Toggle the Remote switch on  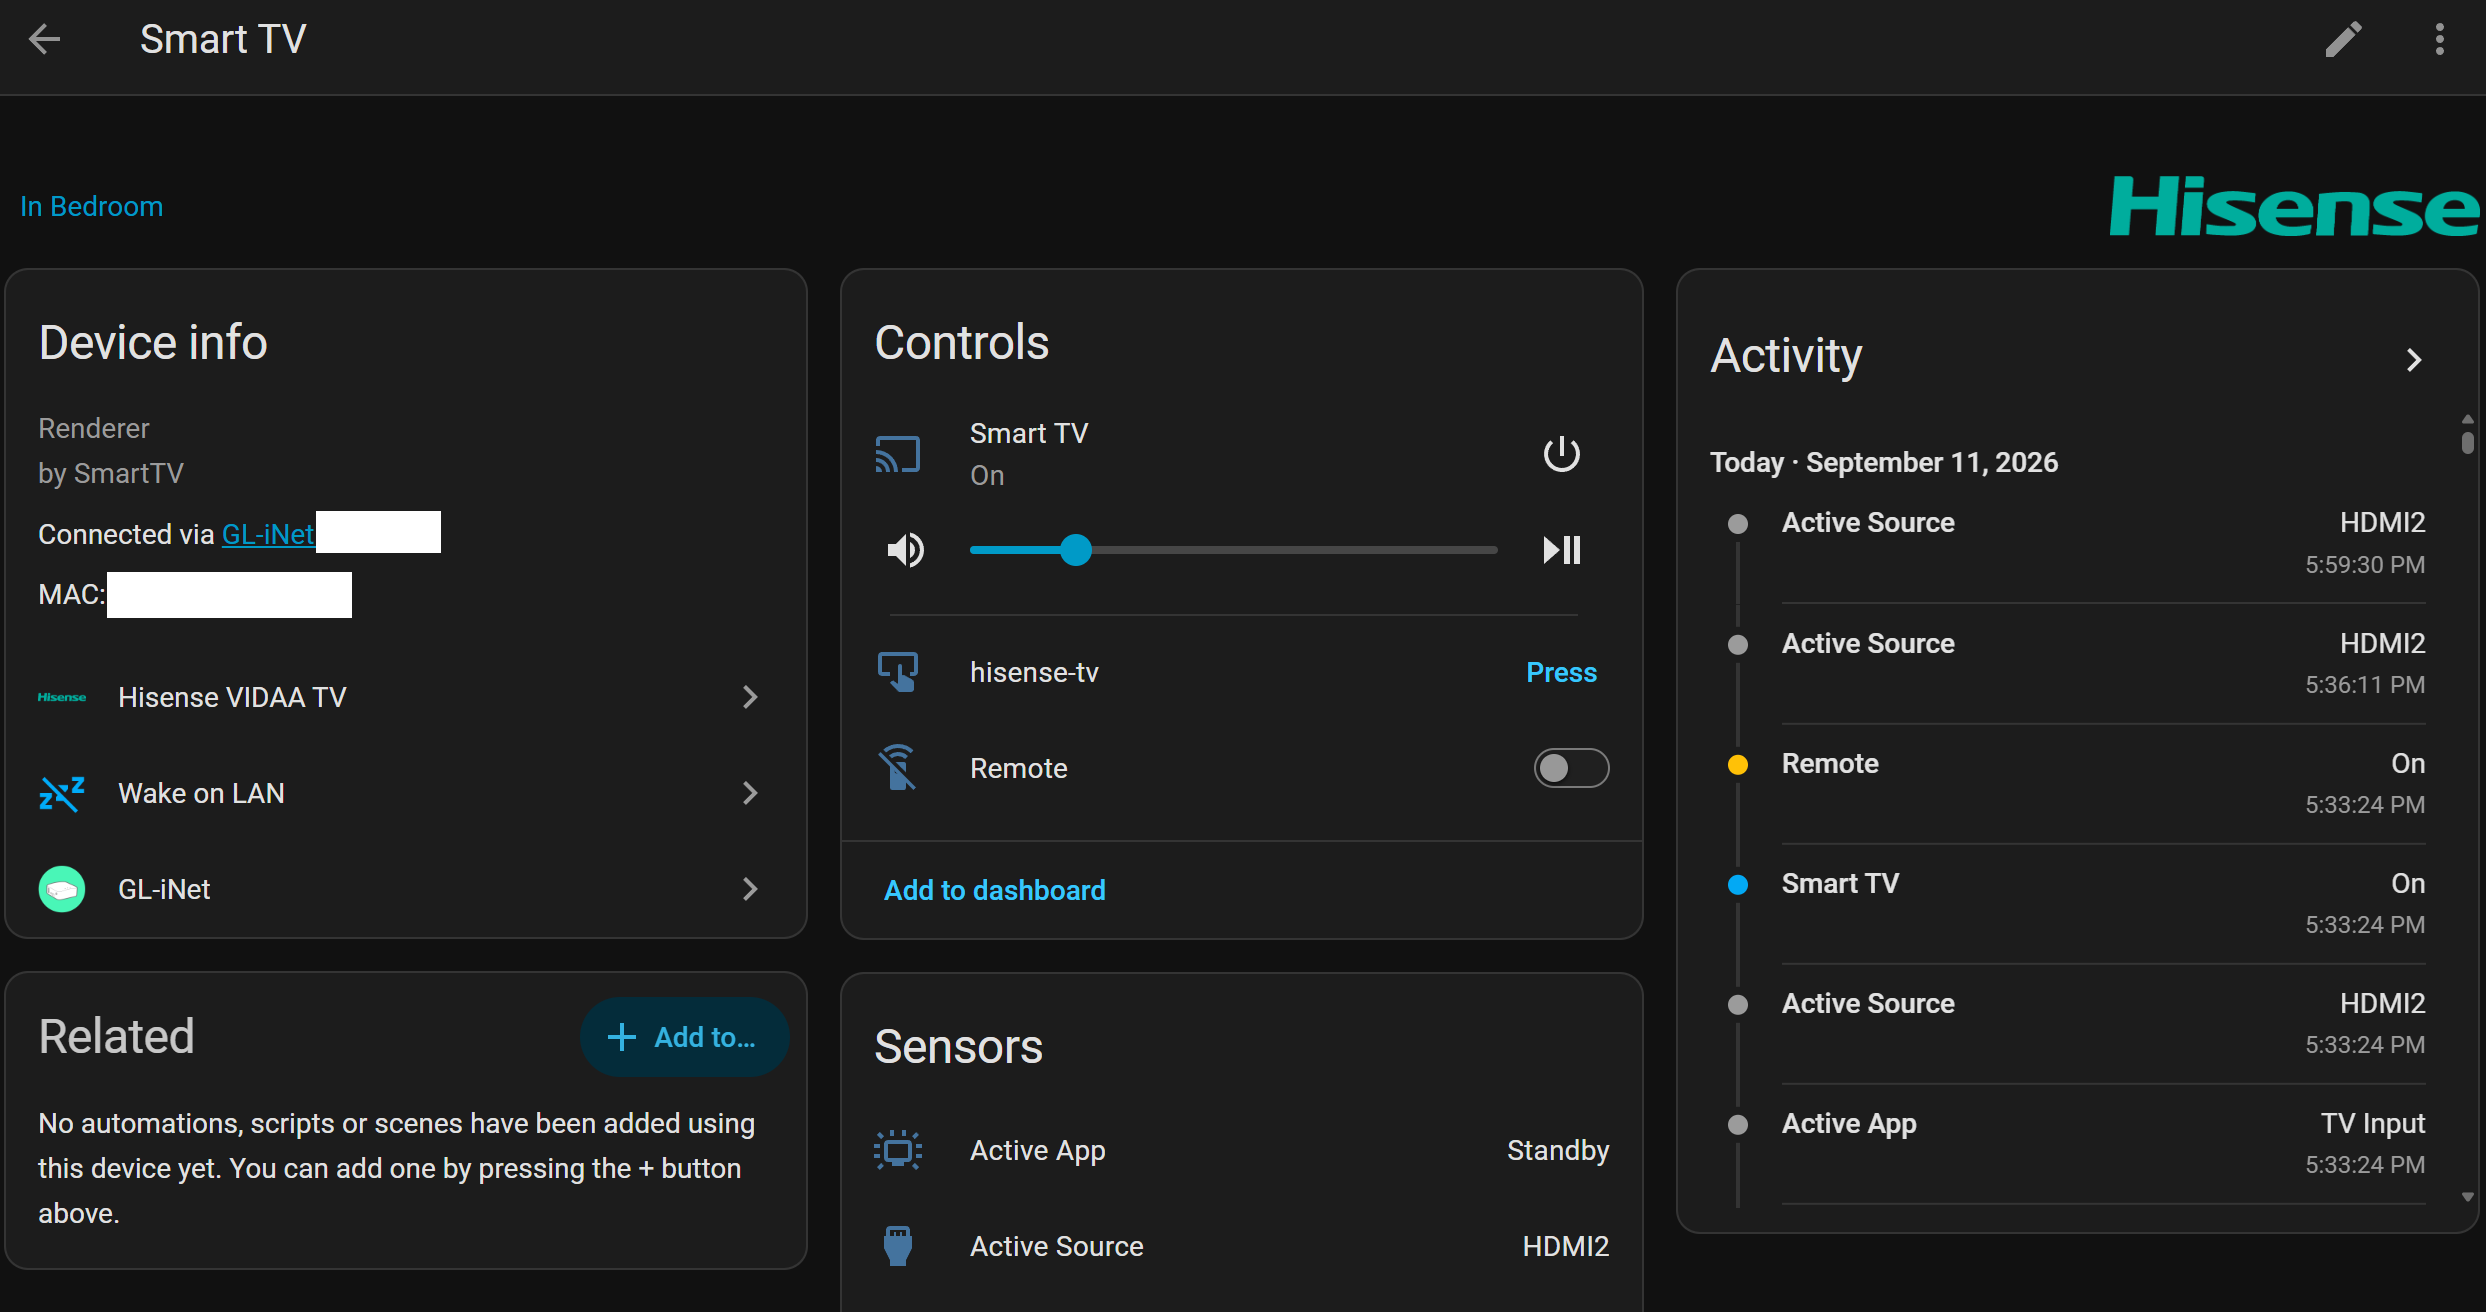[1571, 768]
